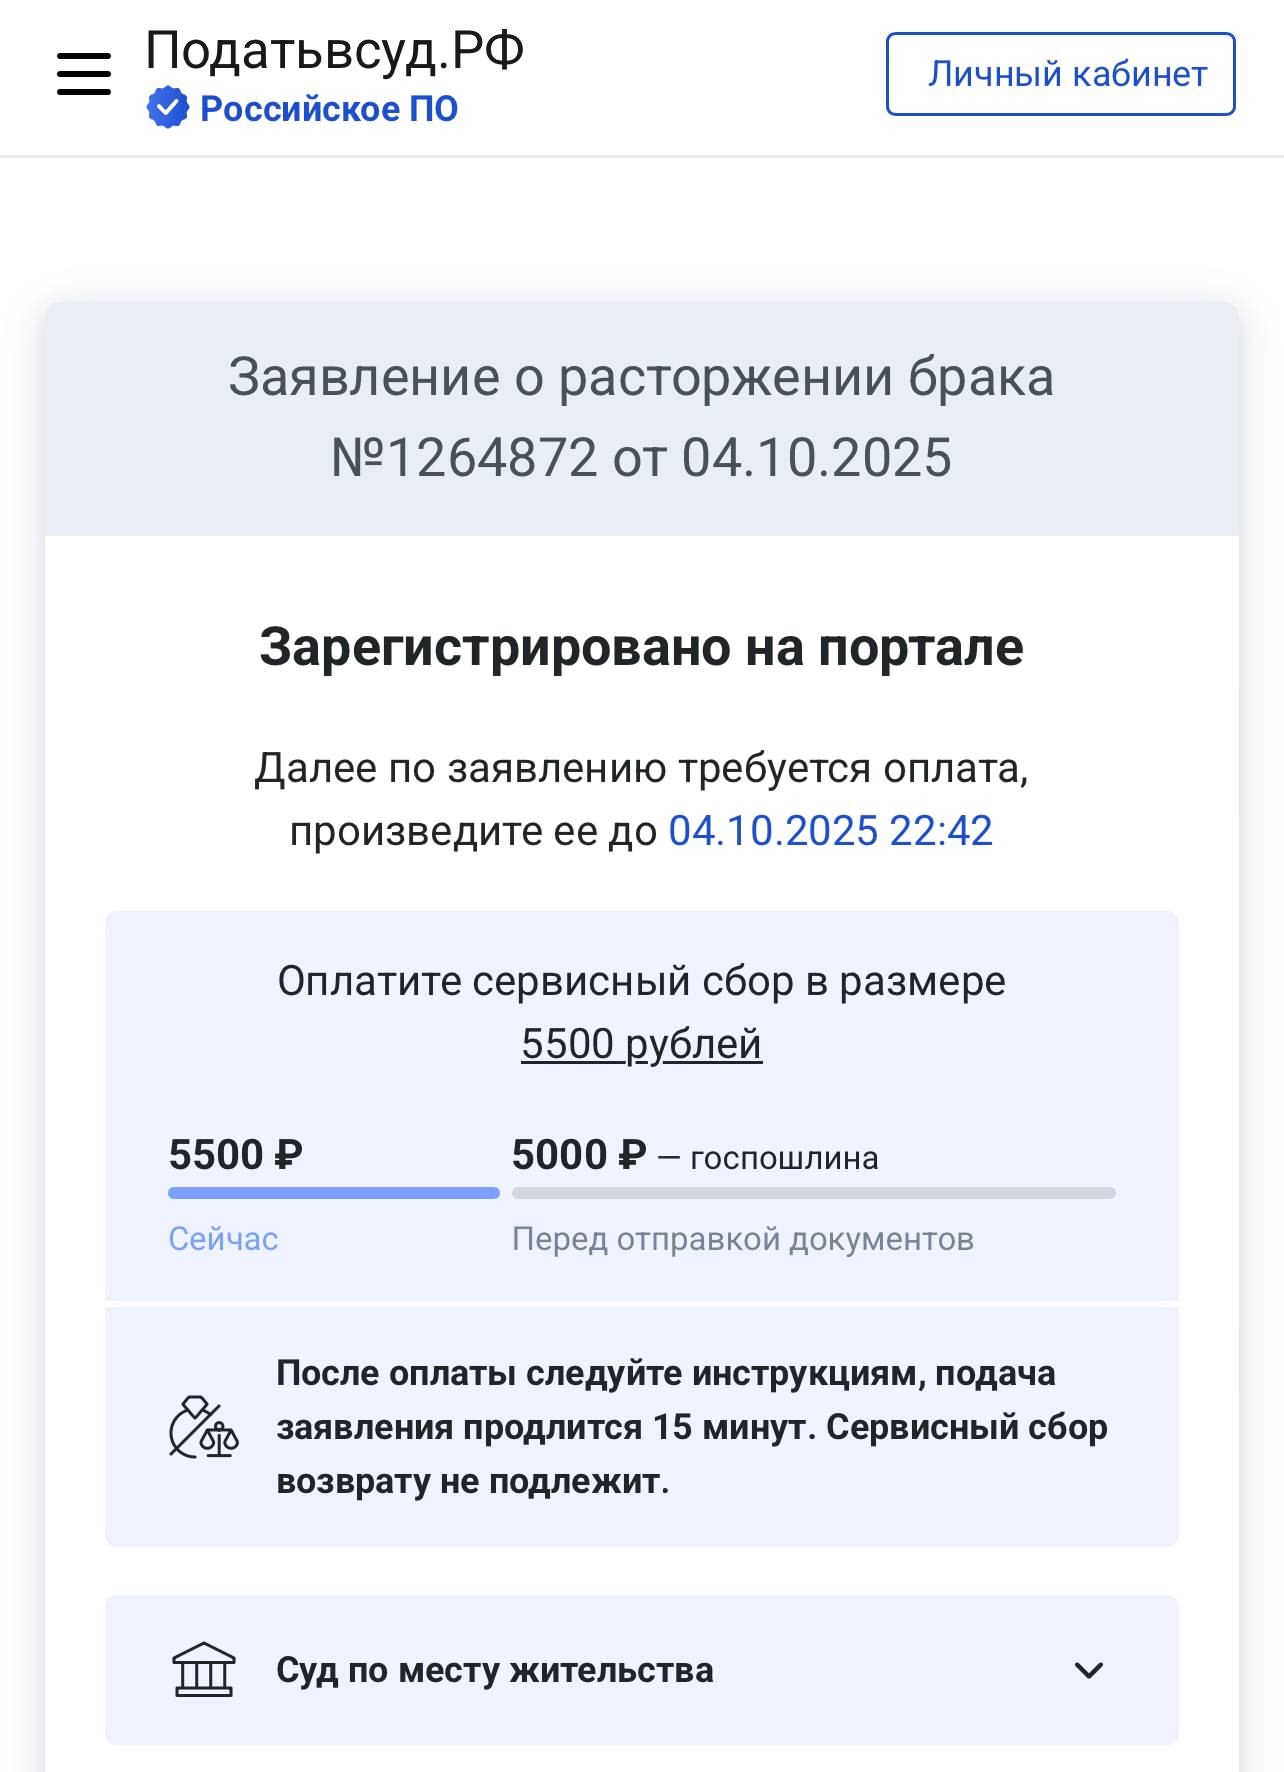Click the blue Сейчас progress bar
The width and height of the screenshot is (1284, 1772).
(333, 1193)
